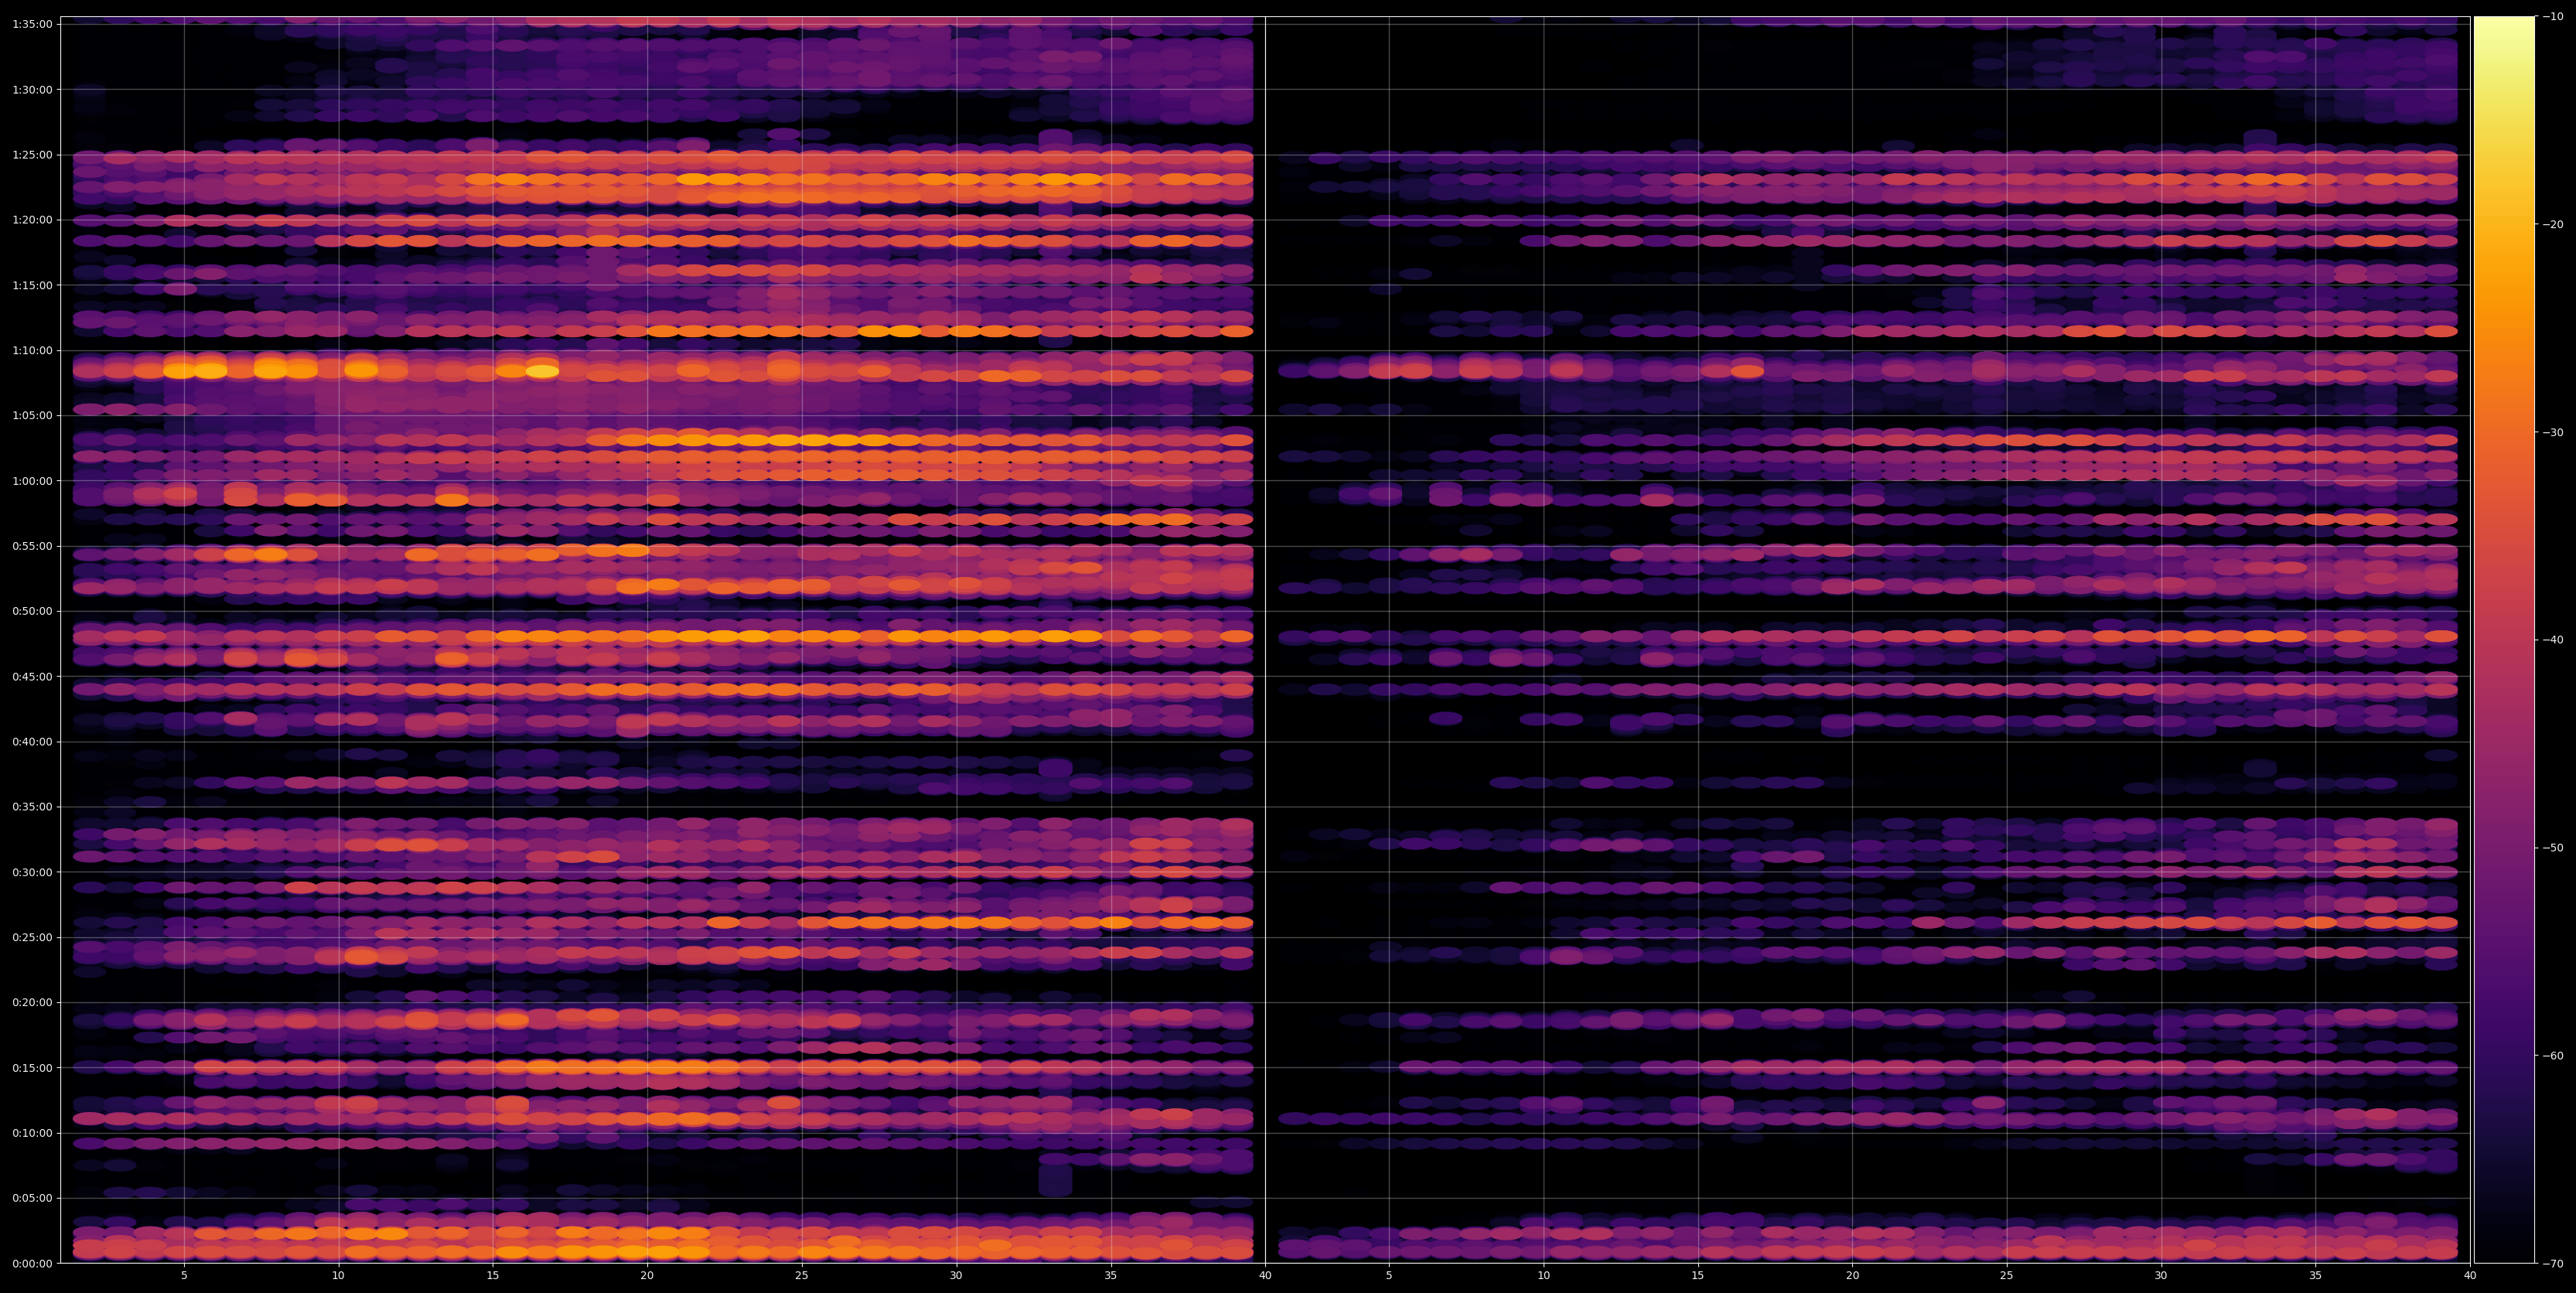Click the 0:55:00 y-axis tick label

32,546
